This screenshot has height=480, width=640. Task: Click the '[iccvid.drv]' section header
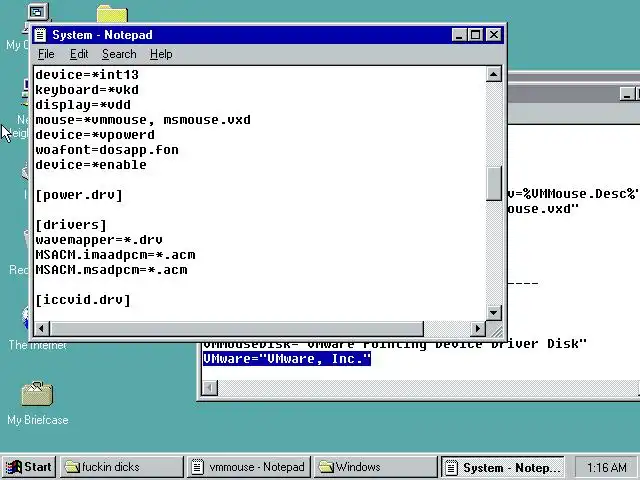pos(83,300)
